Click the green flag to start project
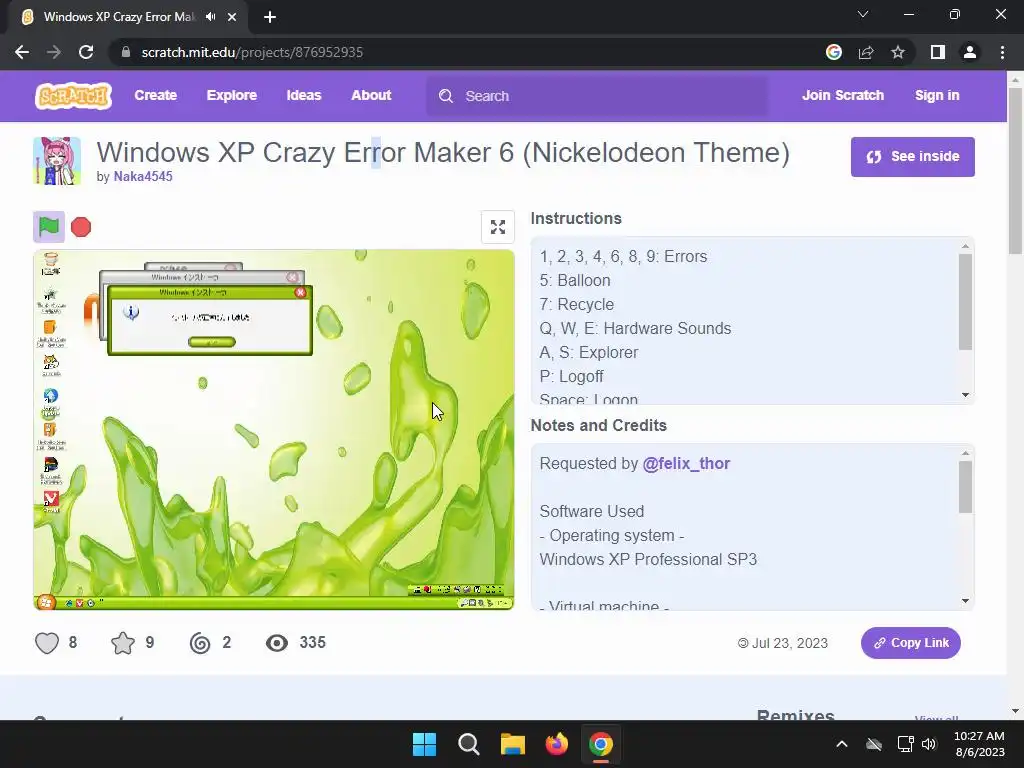Image resolution: width=1024 pixels, height=768 pixels. click(49, 227)
